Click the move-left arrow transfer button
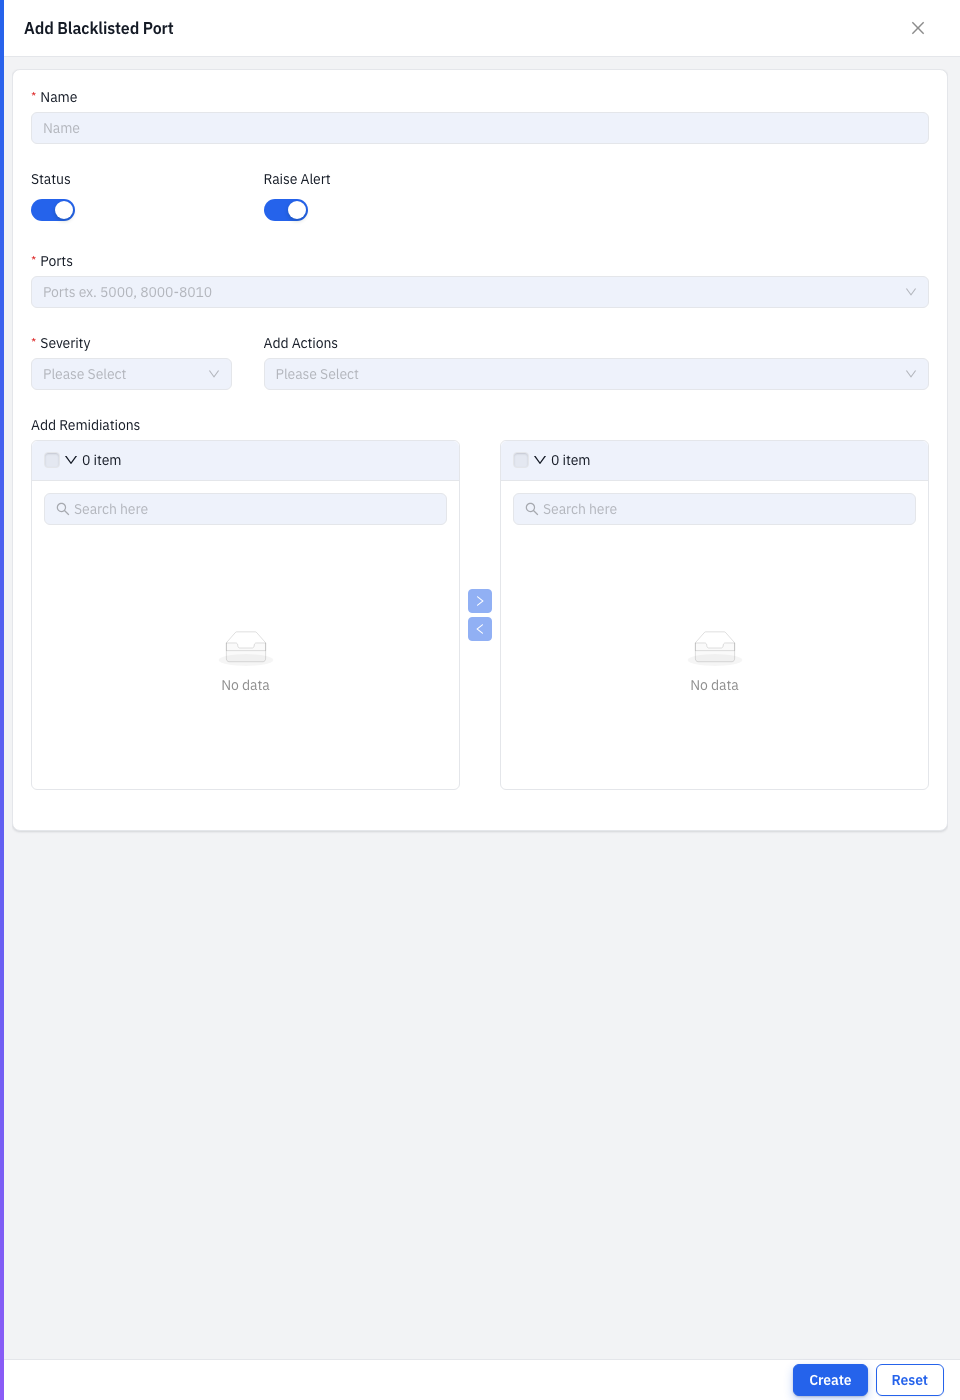Image resolution: width=960 pixels, height=1400 pixels. tap(480, 629)
